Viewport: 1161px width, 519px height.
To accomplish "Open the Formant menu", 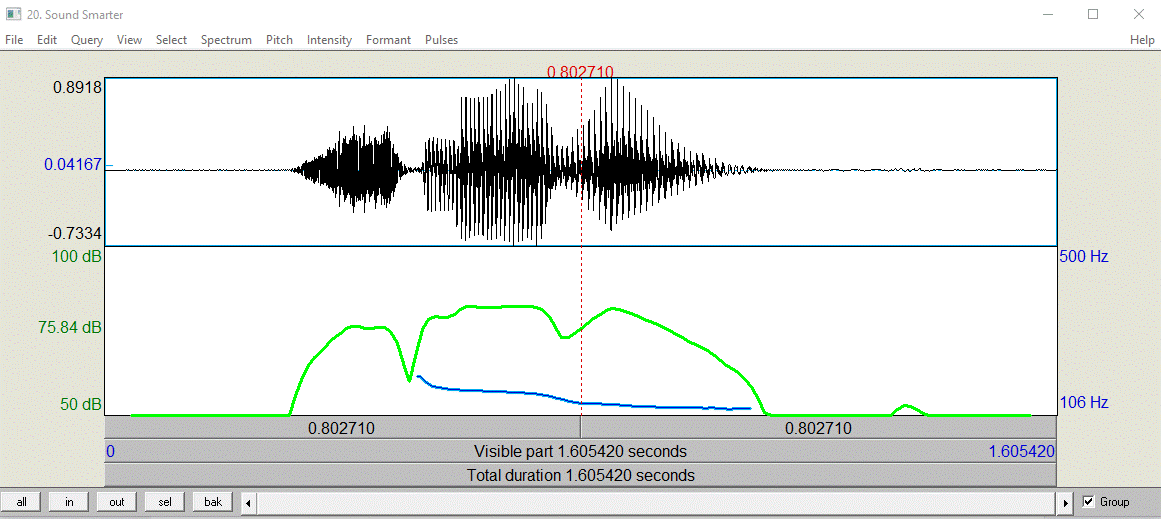I will (x=388, y=40).
